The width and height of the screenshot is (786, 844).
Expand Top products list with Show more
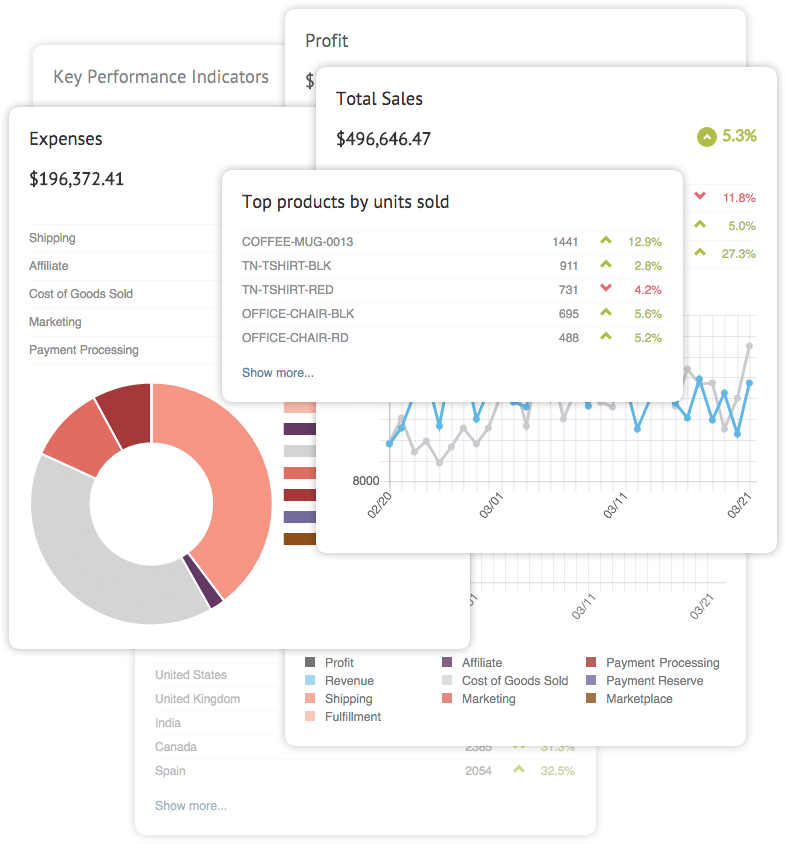click(278, 373)
